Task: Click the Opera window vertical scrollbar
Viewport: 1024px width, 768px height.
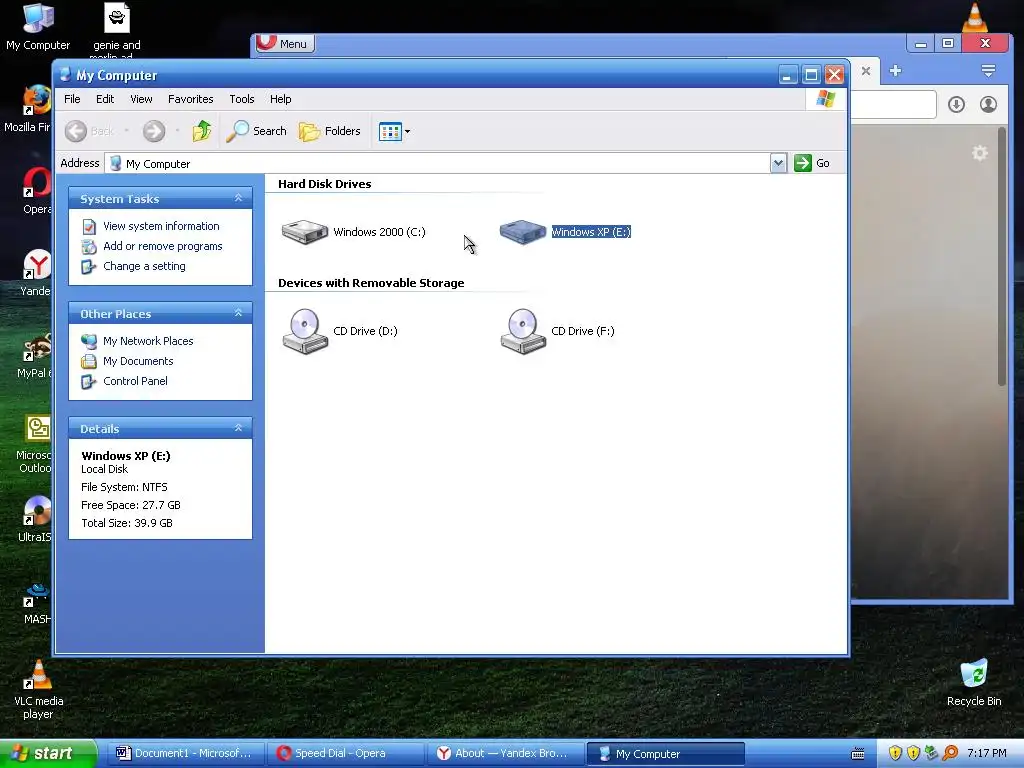Action: (x=1002, y=257)
